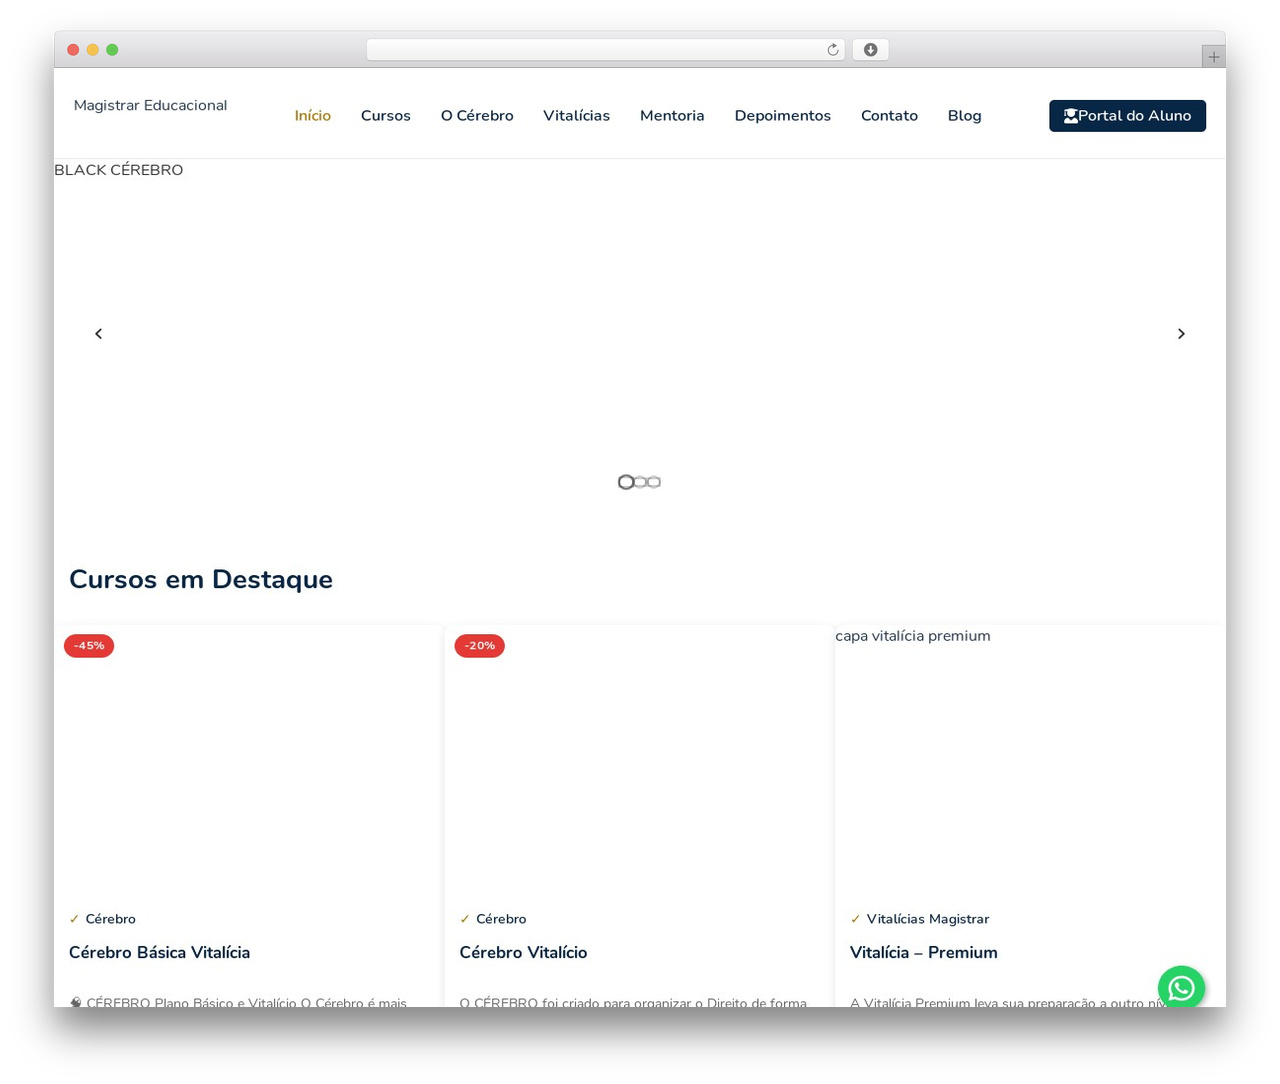1280x1084 pixels.
Task: Open a new browser tab with plus icon
Action: (x=1213, y=57)
